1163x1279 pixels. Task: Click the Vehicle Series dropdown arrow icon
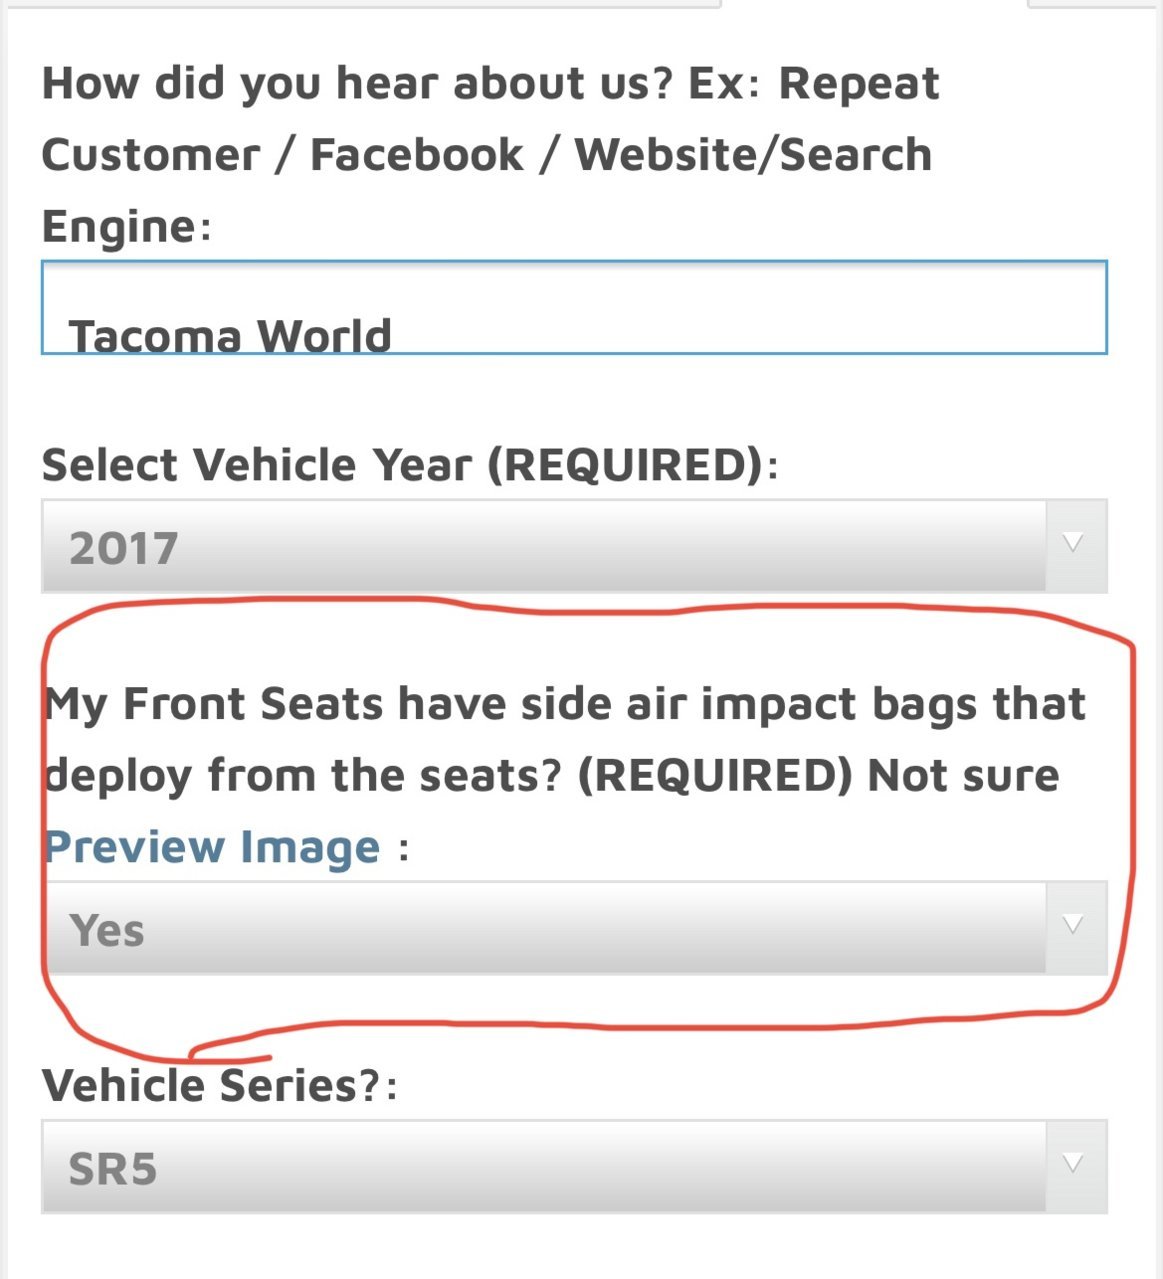(x=1074, y=1165)
